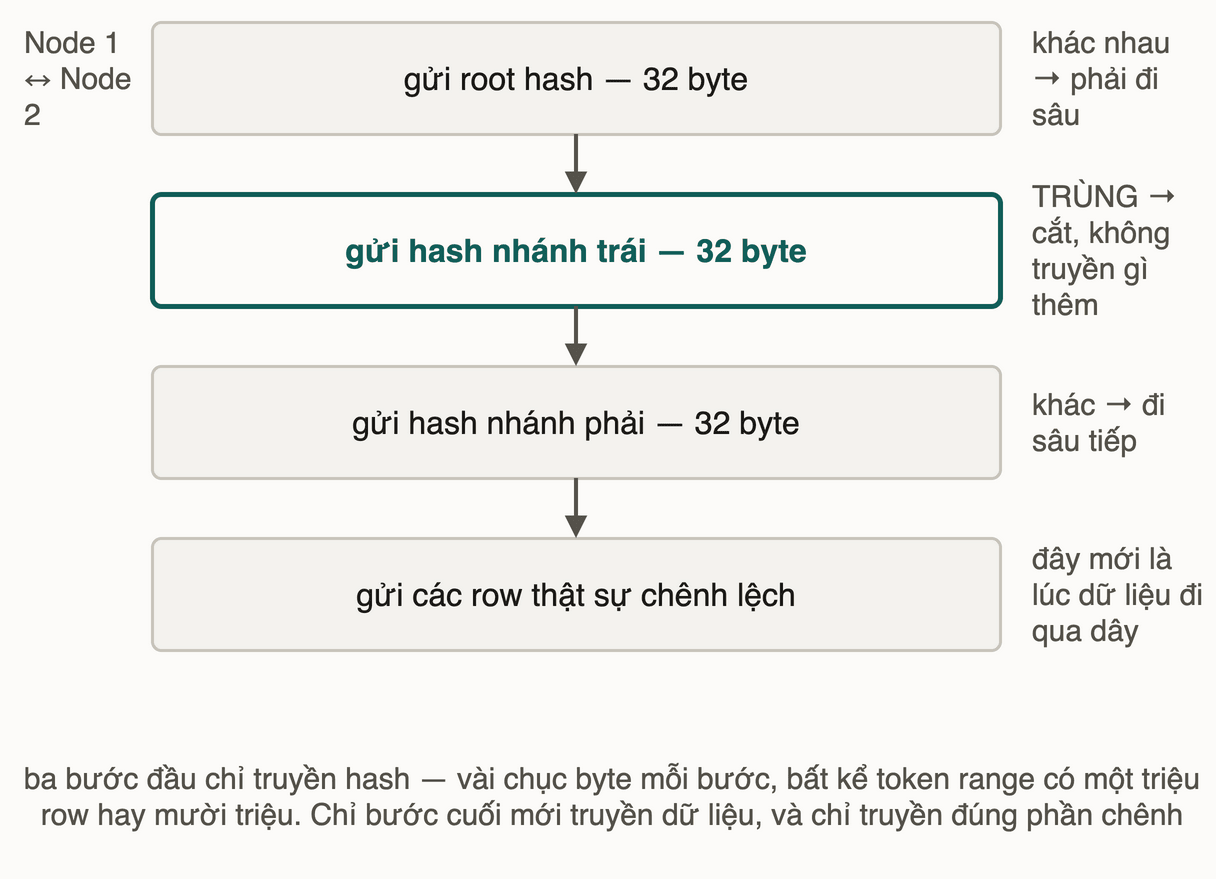Viewport: 1216px width, 879px height.
Task: Click the caption line starting "row hay mười triệu"
Action: [x=611, y=815]
